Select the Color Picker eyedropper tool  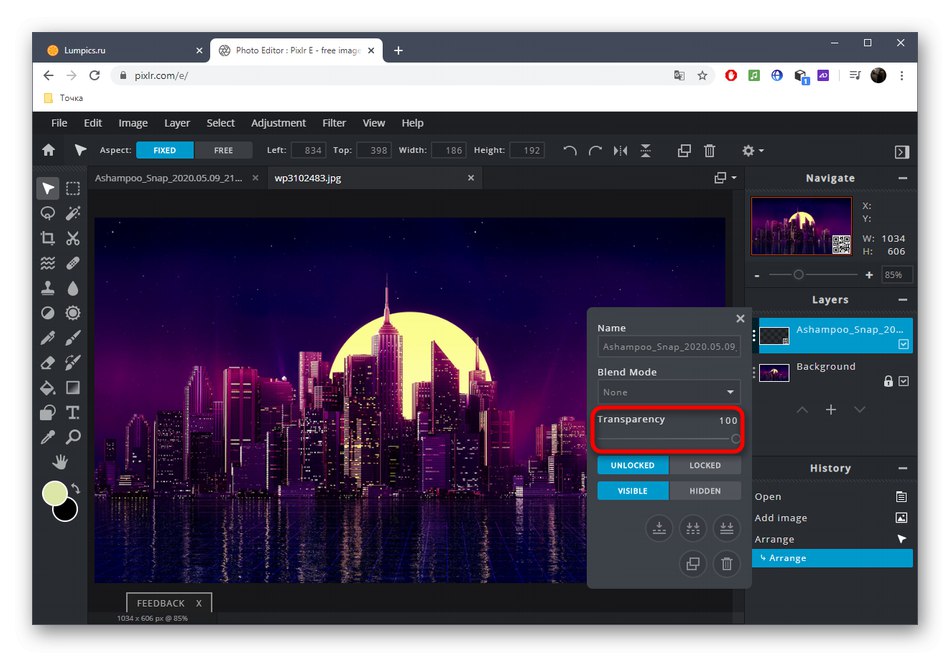(x=48, y=437)
